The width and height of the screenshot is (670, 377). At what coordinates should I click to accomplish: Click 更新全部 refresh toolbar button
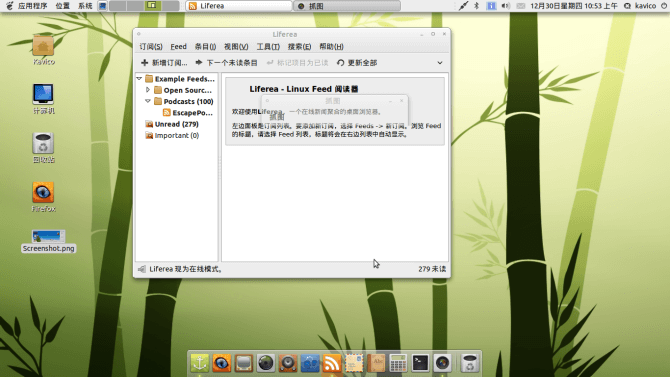(x=357, y=63)
